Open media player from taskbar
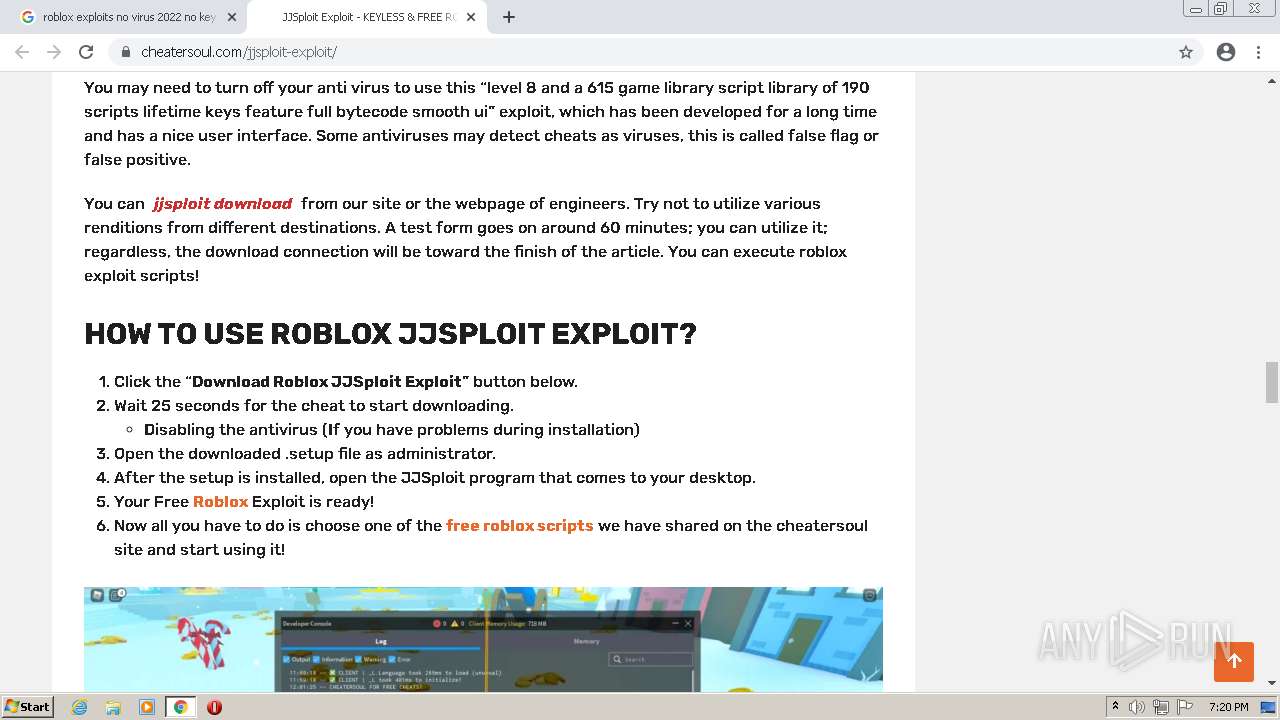The width and height of the screenshot is (1280, 720). [x=147, y=707]
